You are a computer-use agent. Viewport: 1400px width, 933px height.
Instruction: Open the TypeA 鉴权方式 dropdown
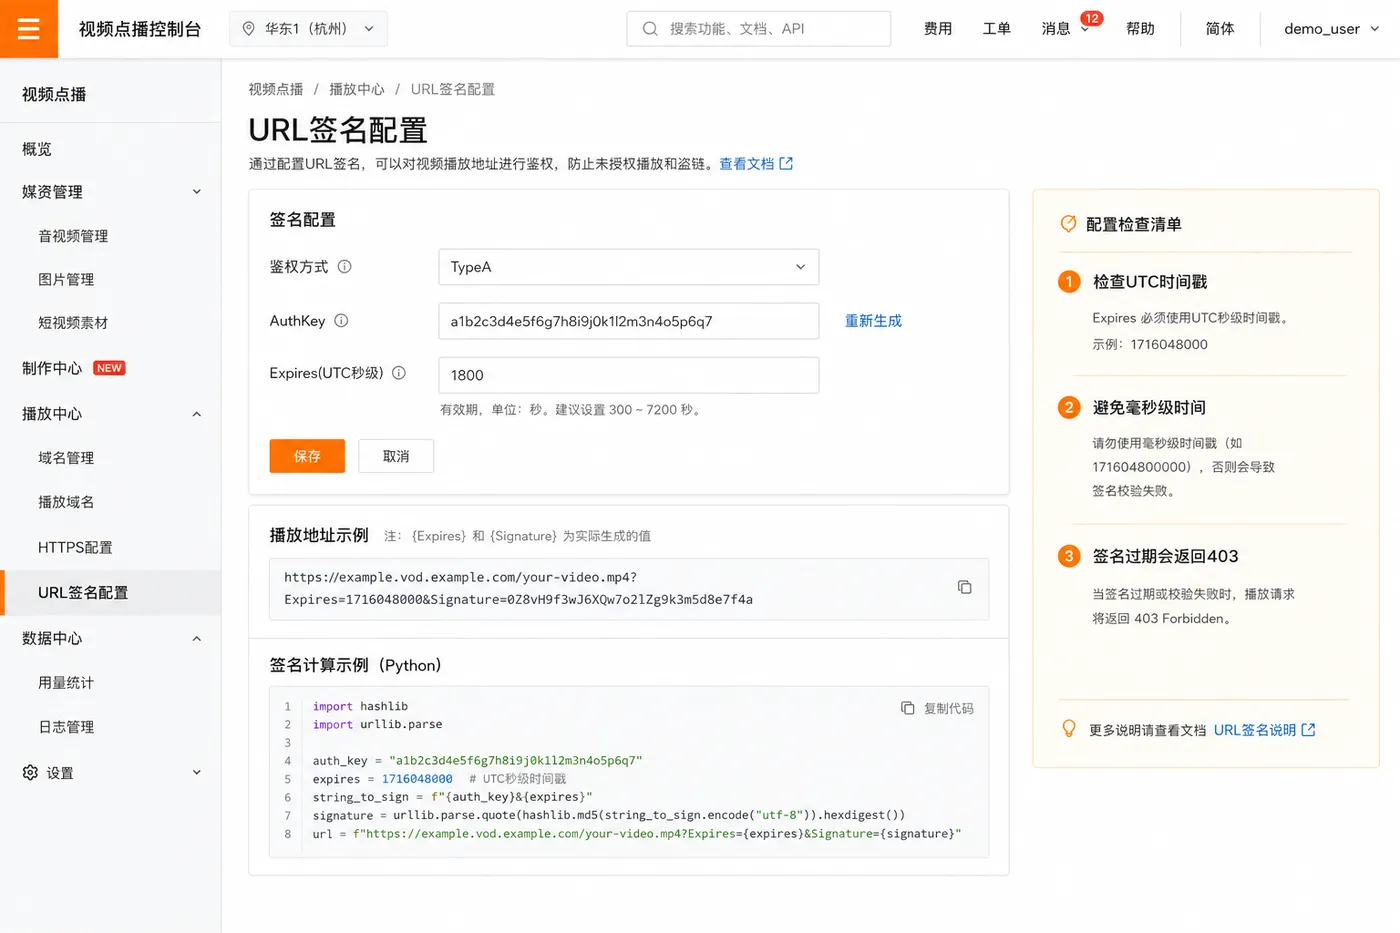629,267
